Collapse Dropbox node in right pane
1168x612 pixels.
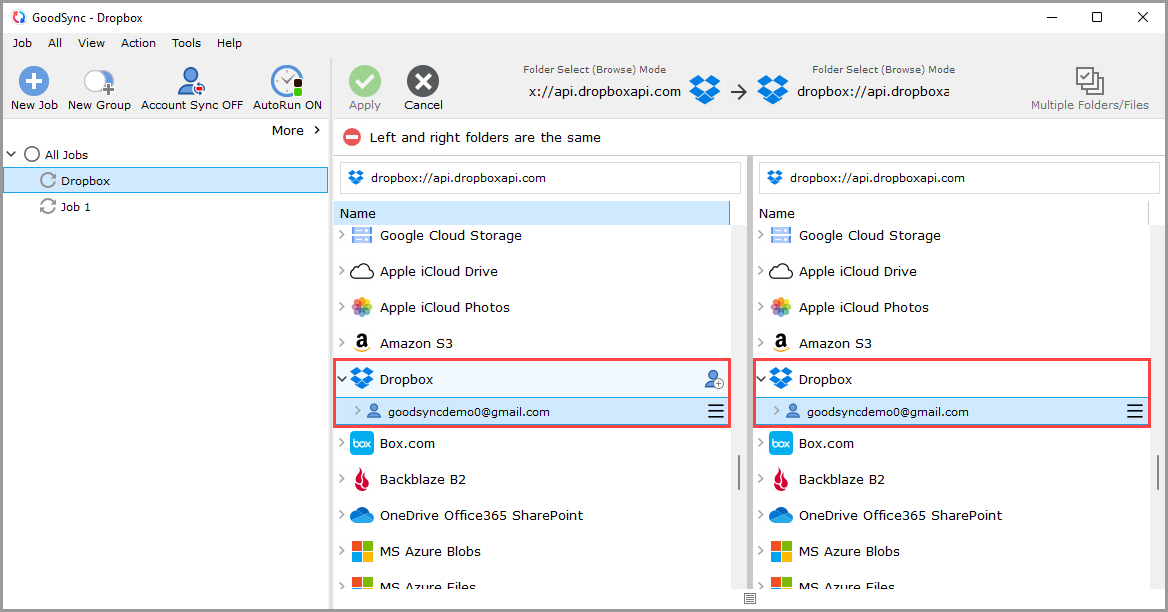pos(761,379)
